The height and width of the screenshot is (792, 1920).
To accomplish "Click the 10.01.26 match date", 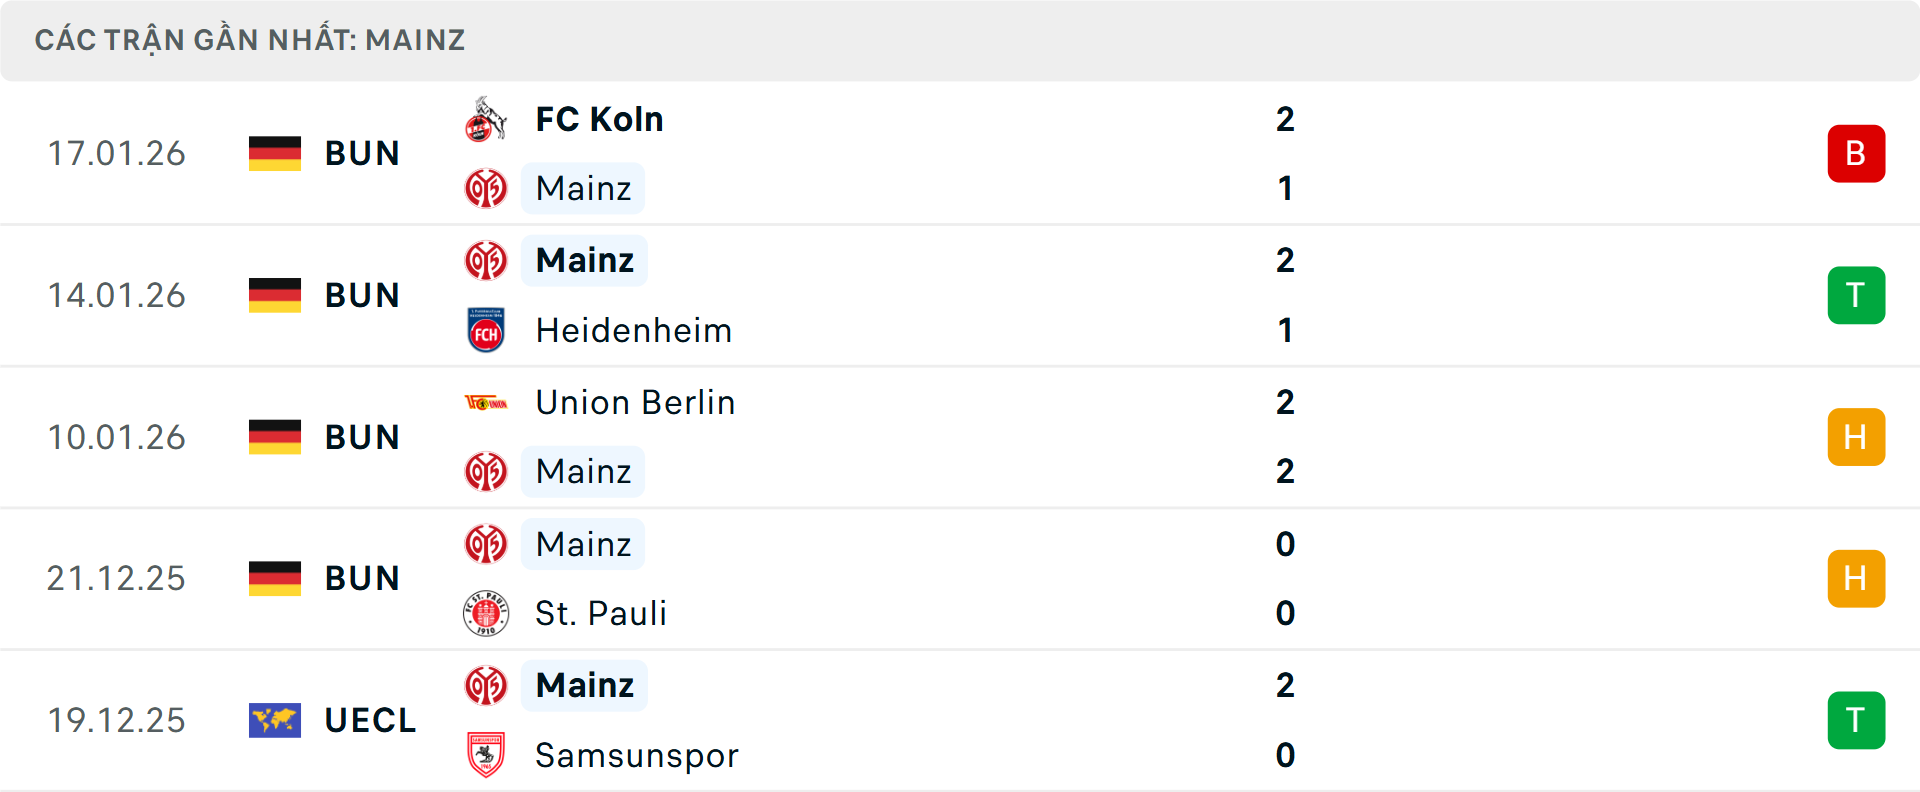I will pyautogui.click(x=117, y=437).
